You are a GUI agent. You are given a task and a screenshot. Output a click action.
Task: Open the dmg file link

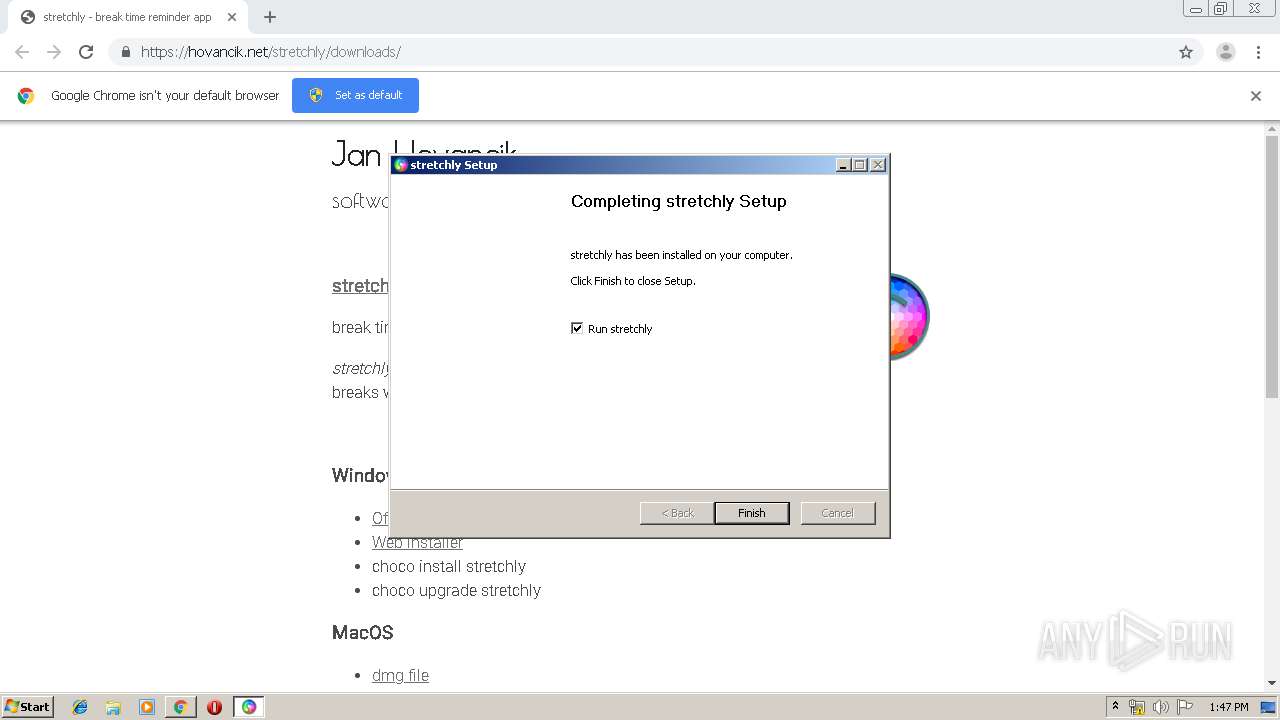tap(400, 675)
